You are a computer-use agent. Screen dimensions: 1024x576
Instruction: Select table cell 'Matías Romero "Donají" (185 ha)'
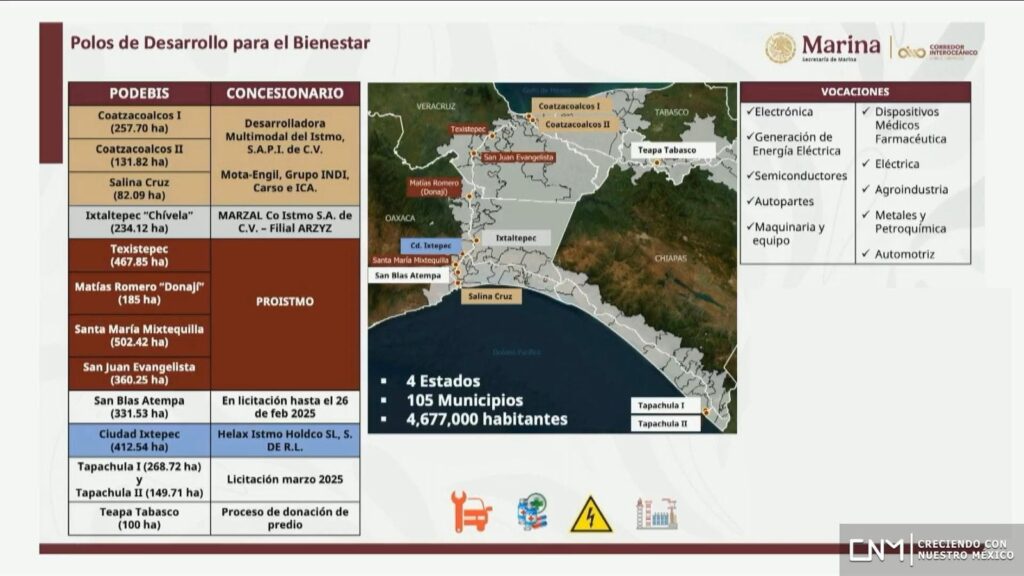coord(139,293)
